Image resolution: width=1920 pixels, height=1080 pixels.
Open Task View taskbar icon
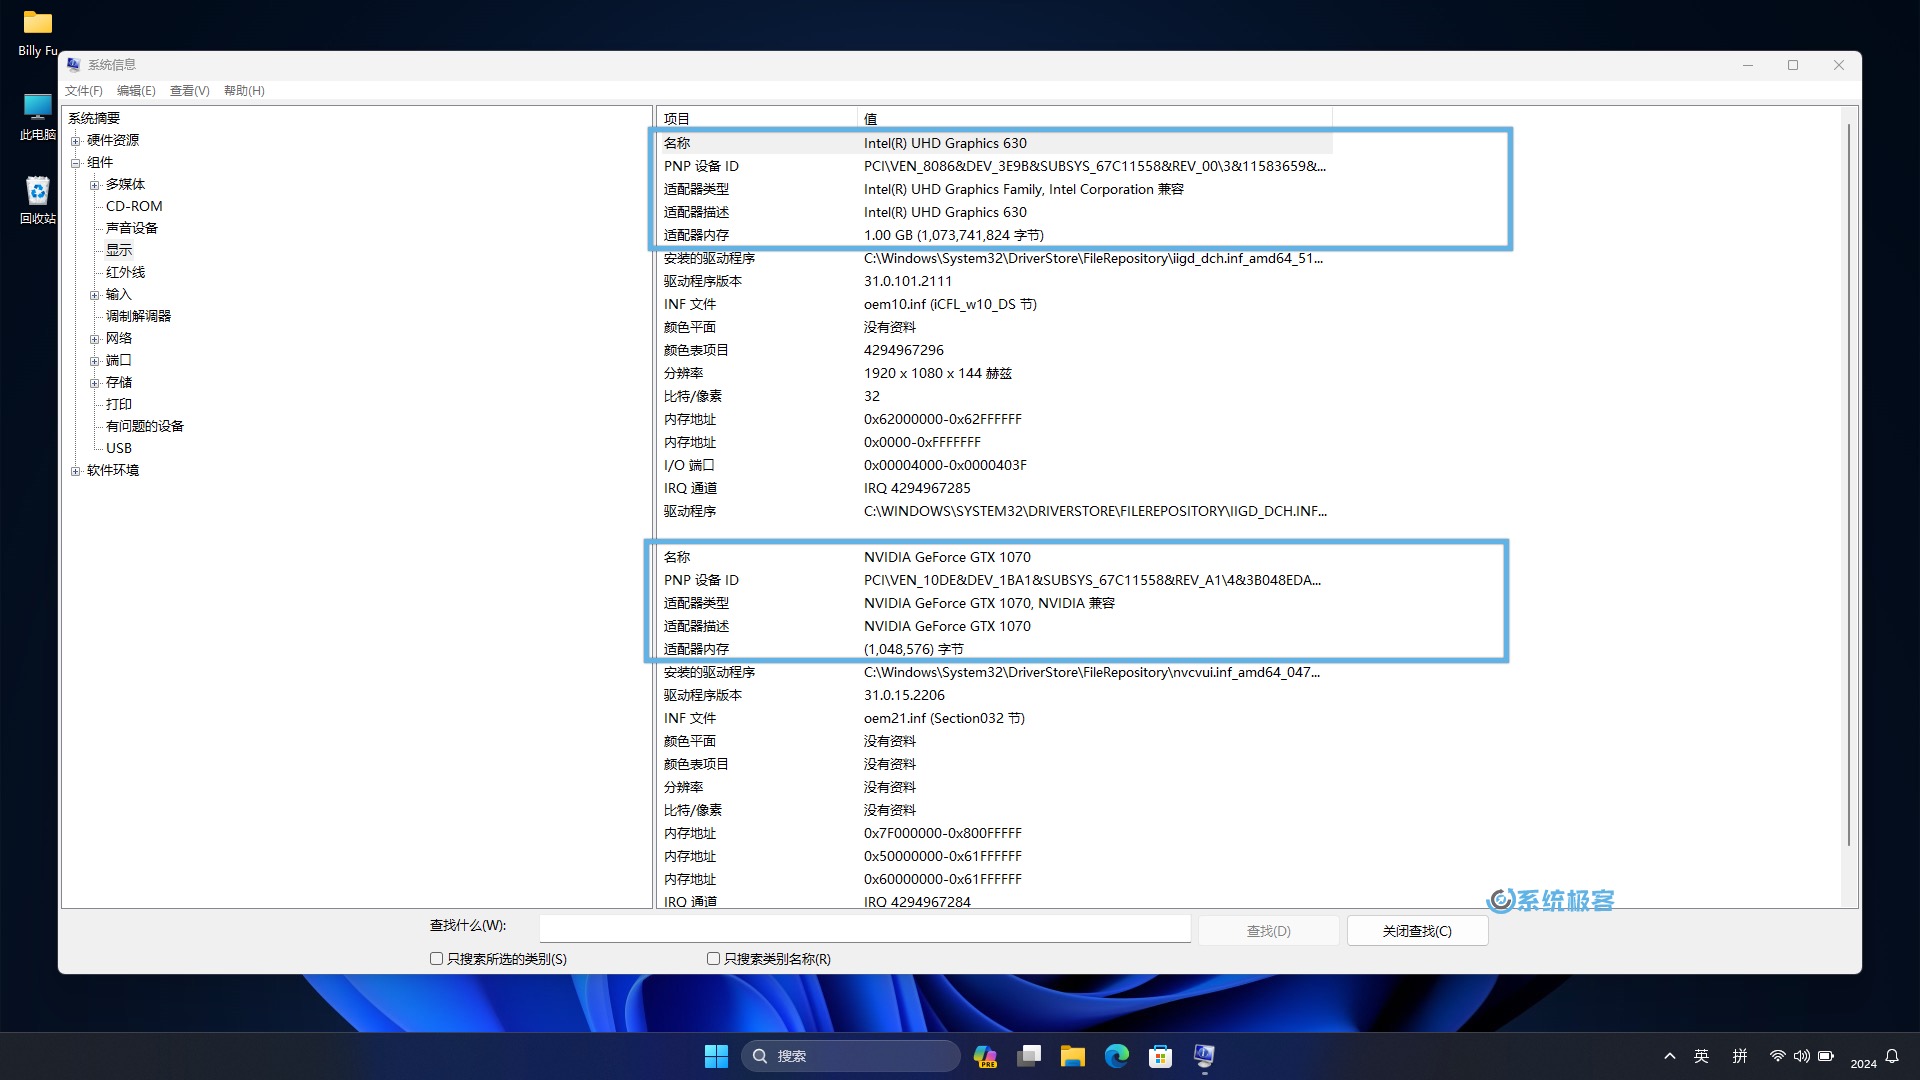pos(1029,1056)
